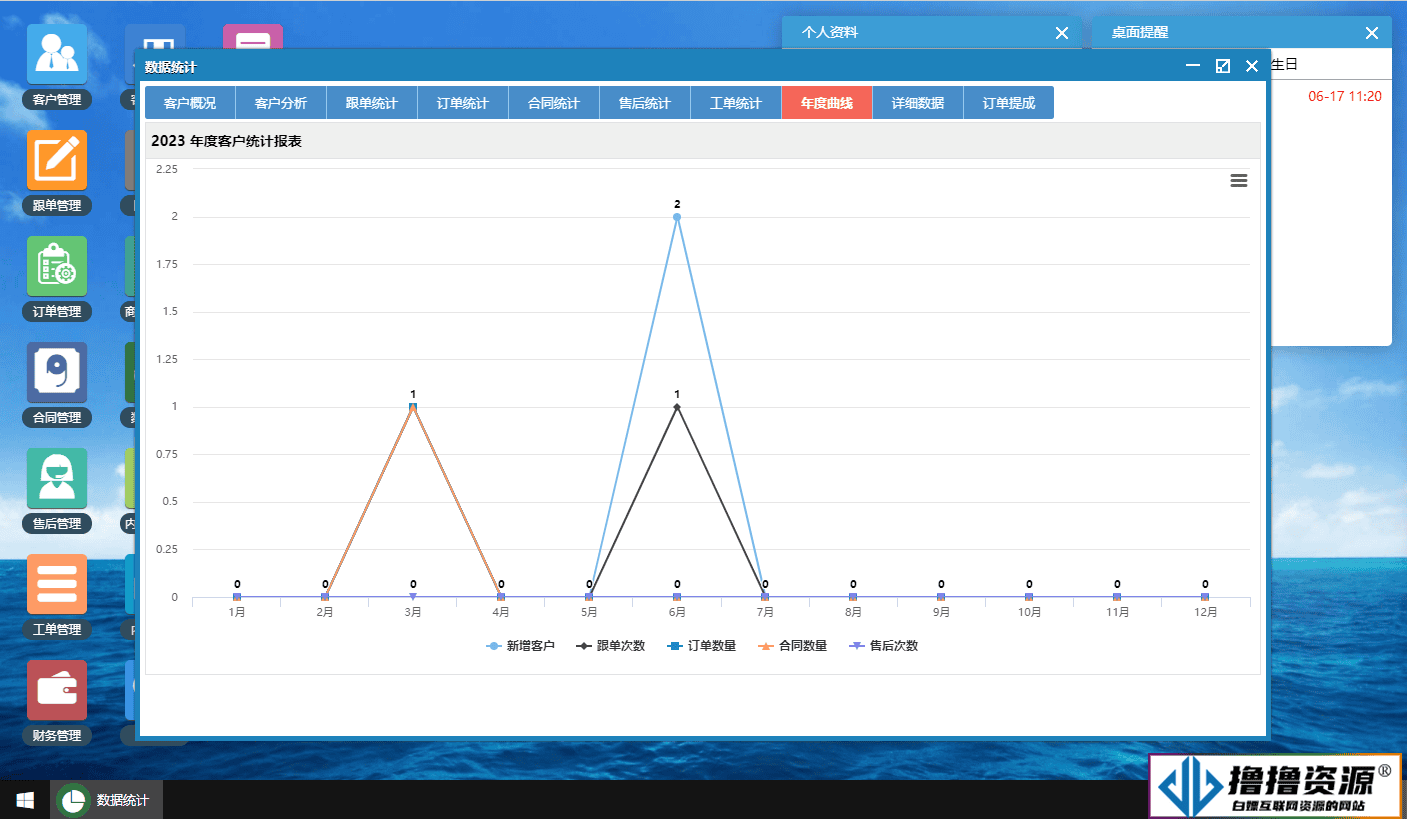Image resolution: width=1407 pixels, height=819 pixels.
Task: Select the 年度曲线 tab
Action: tap(827, 103)
